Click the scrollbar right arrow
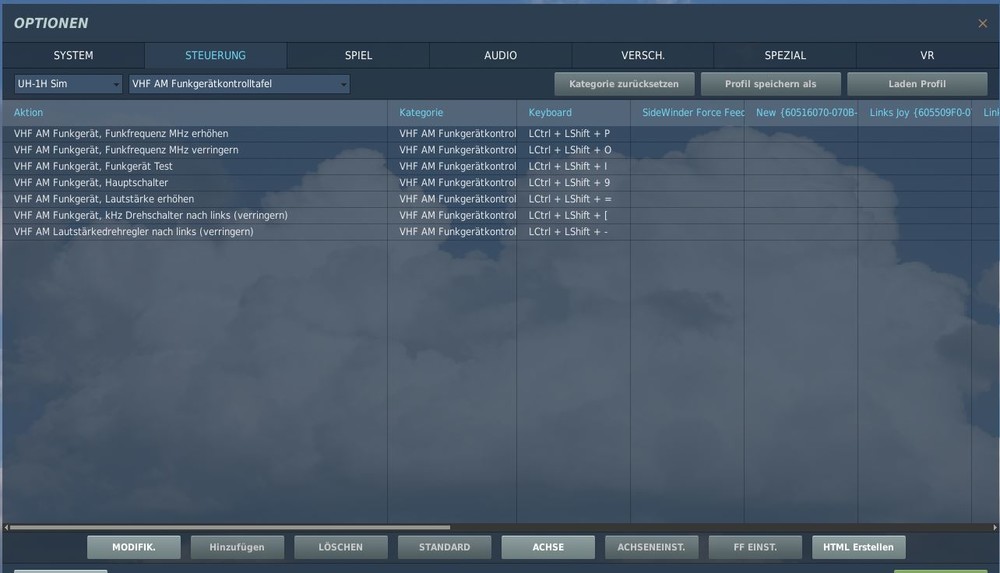1000x573 pixels. tap(994, 528)
